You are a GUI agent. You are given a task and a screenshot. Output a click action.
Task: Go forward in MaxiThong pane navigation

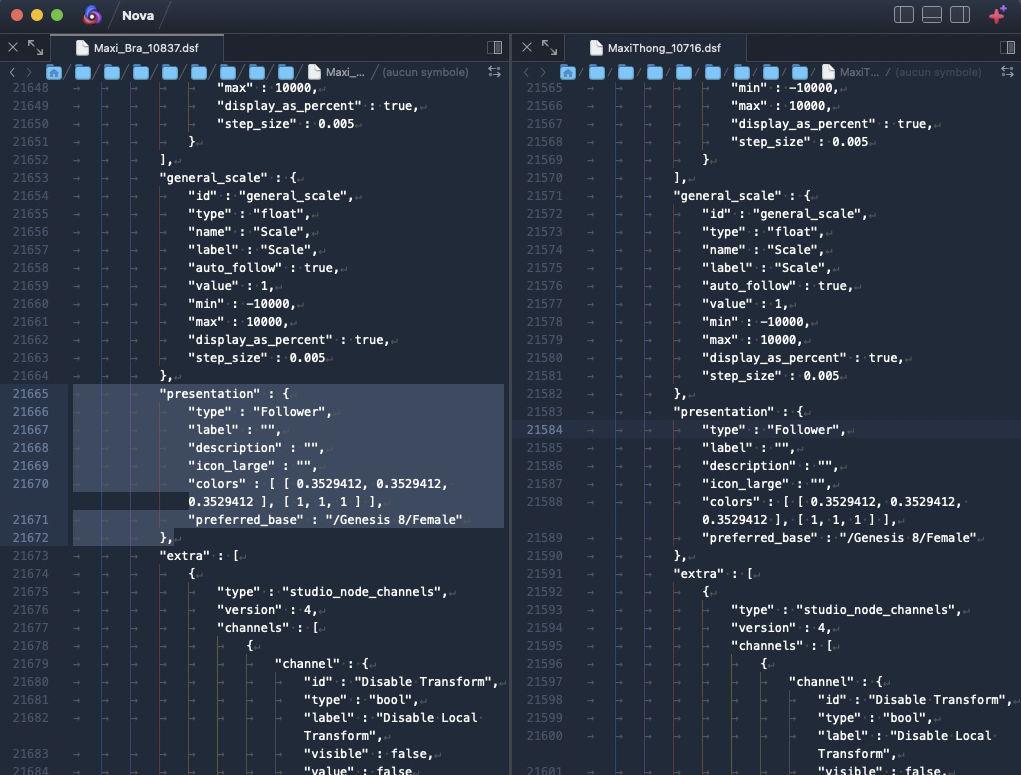point(542,72)
